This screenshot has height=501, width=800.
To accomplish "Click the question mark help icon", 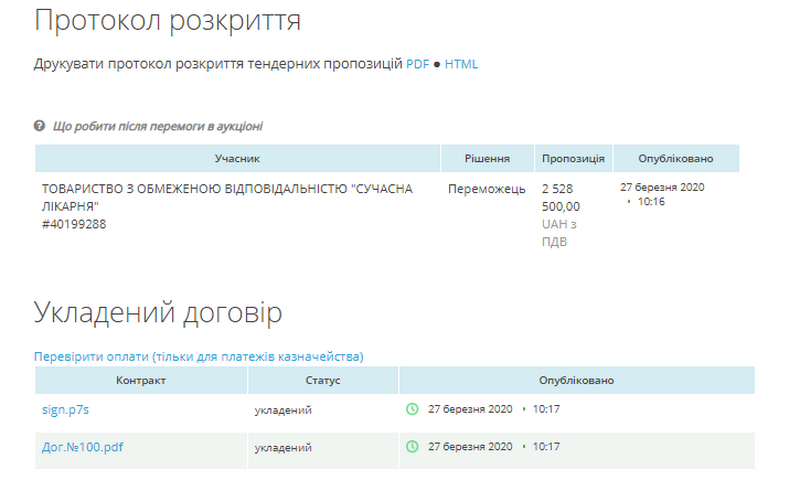I will click(40, 126).
